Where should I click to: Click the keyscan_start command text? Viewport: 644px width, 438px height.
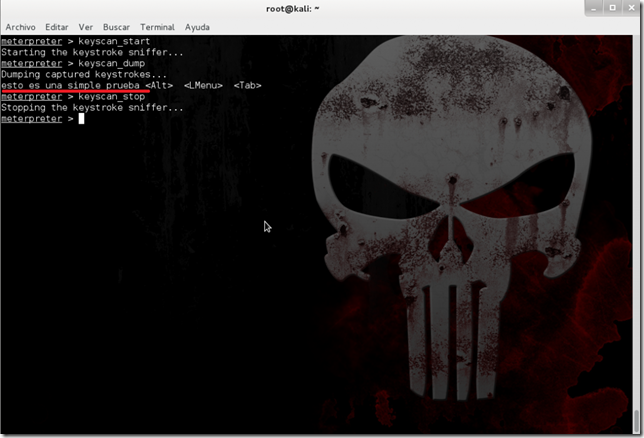[114, 41]
